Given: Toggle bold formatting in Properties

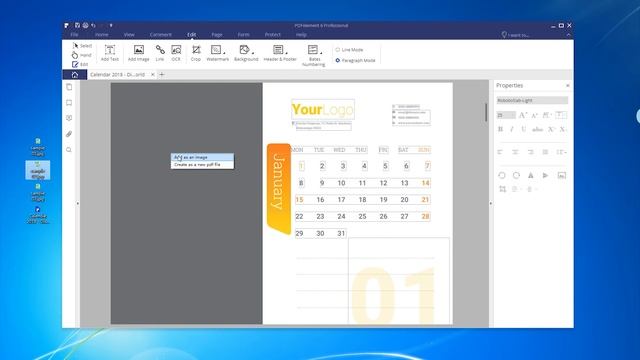Looking at the screenshot, I should (x=500, y=129).
